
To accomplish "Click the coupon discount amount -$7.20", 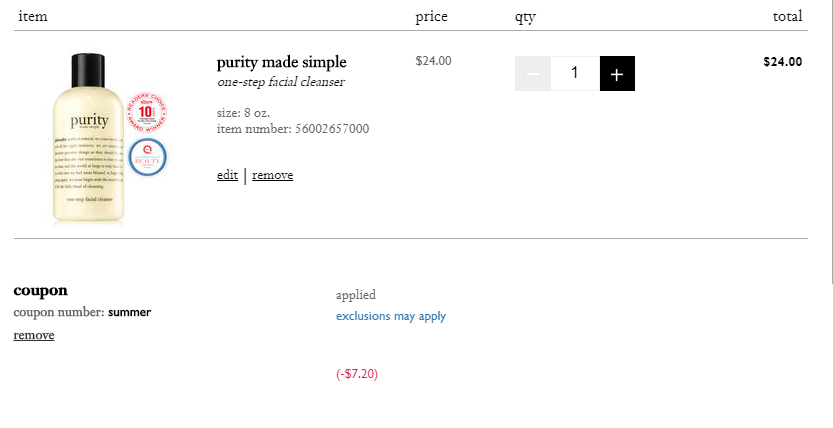I will tap(357, 374).
